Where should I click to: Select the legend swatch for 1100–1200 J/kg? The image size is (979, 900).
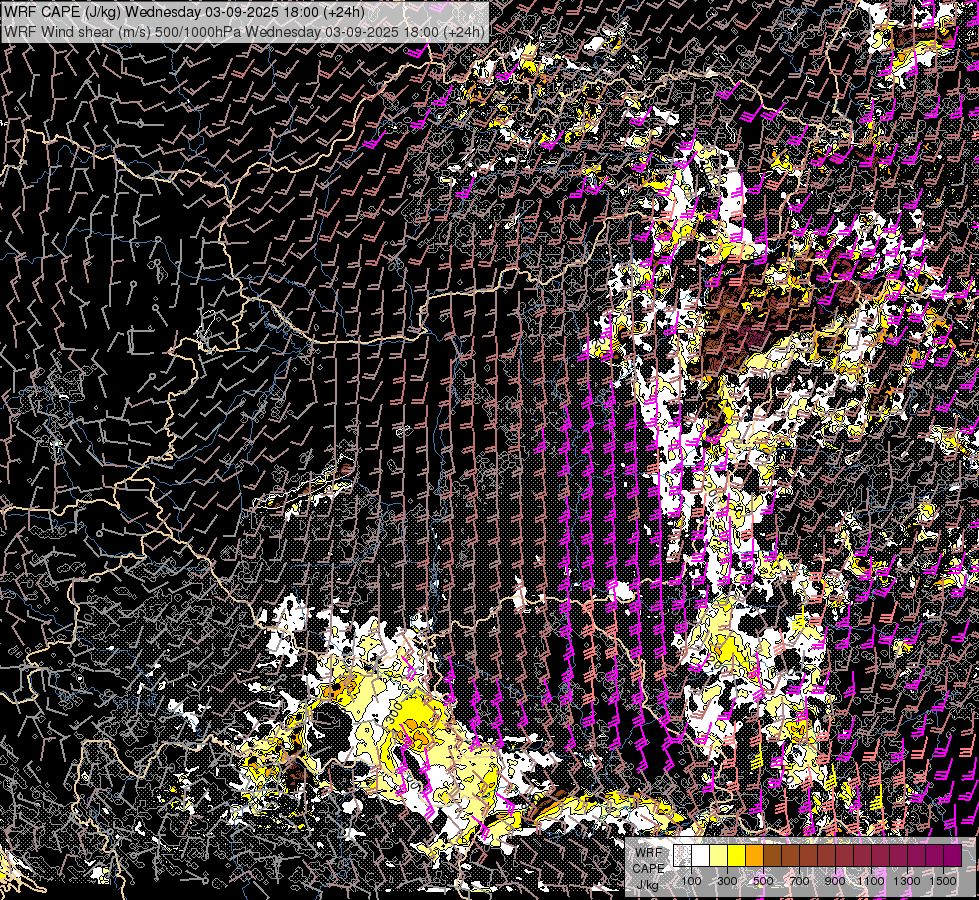click(880, 855)
